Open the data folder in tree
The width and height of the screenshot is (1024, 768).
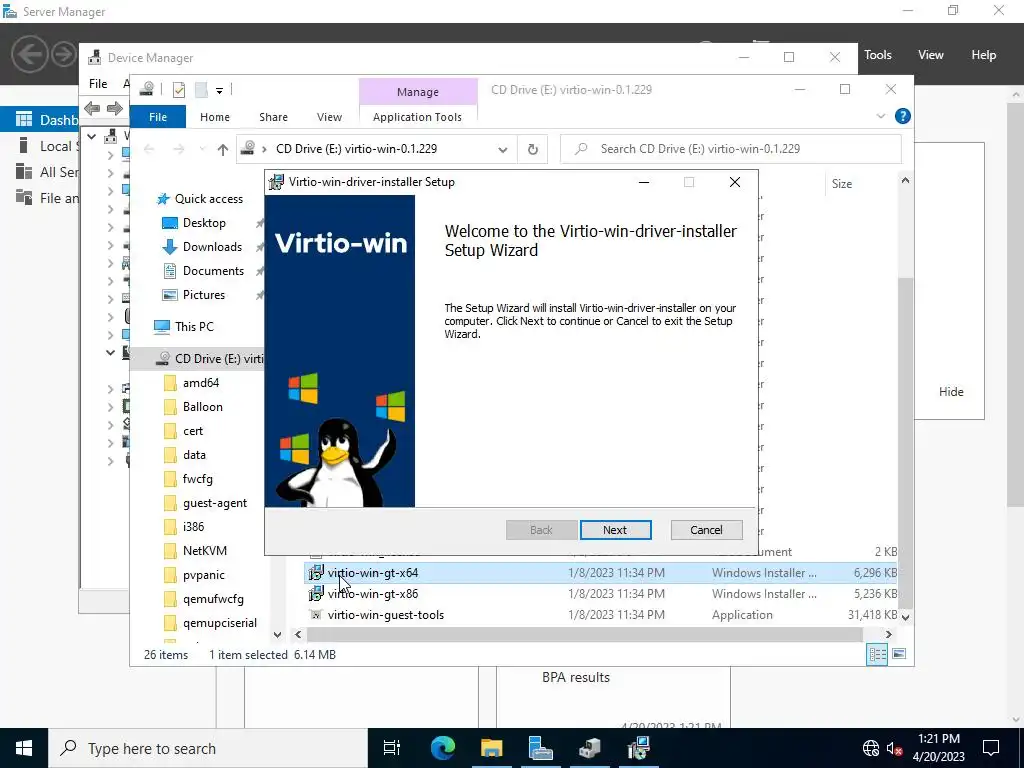(x=194, y=455)
